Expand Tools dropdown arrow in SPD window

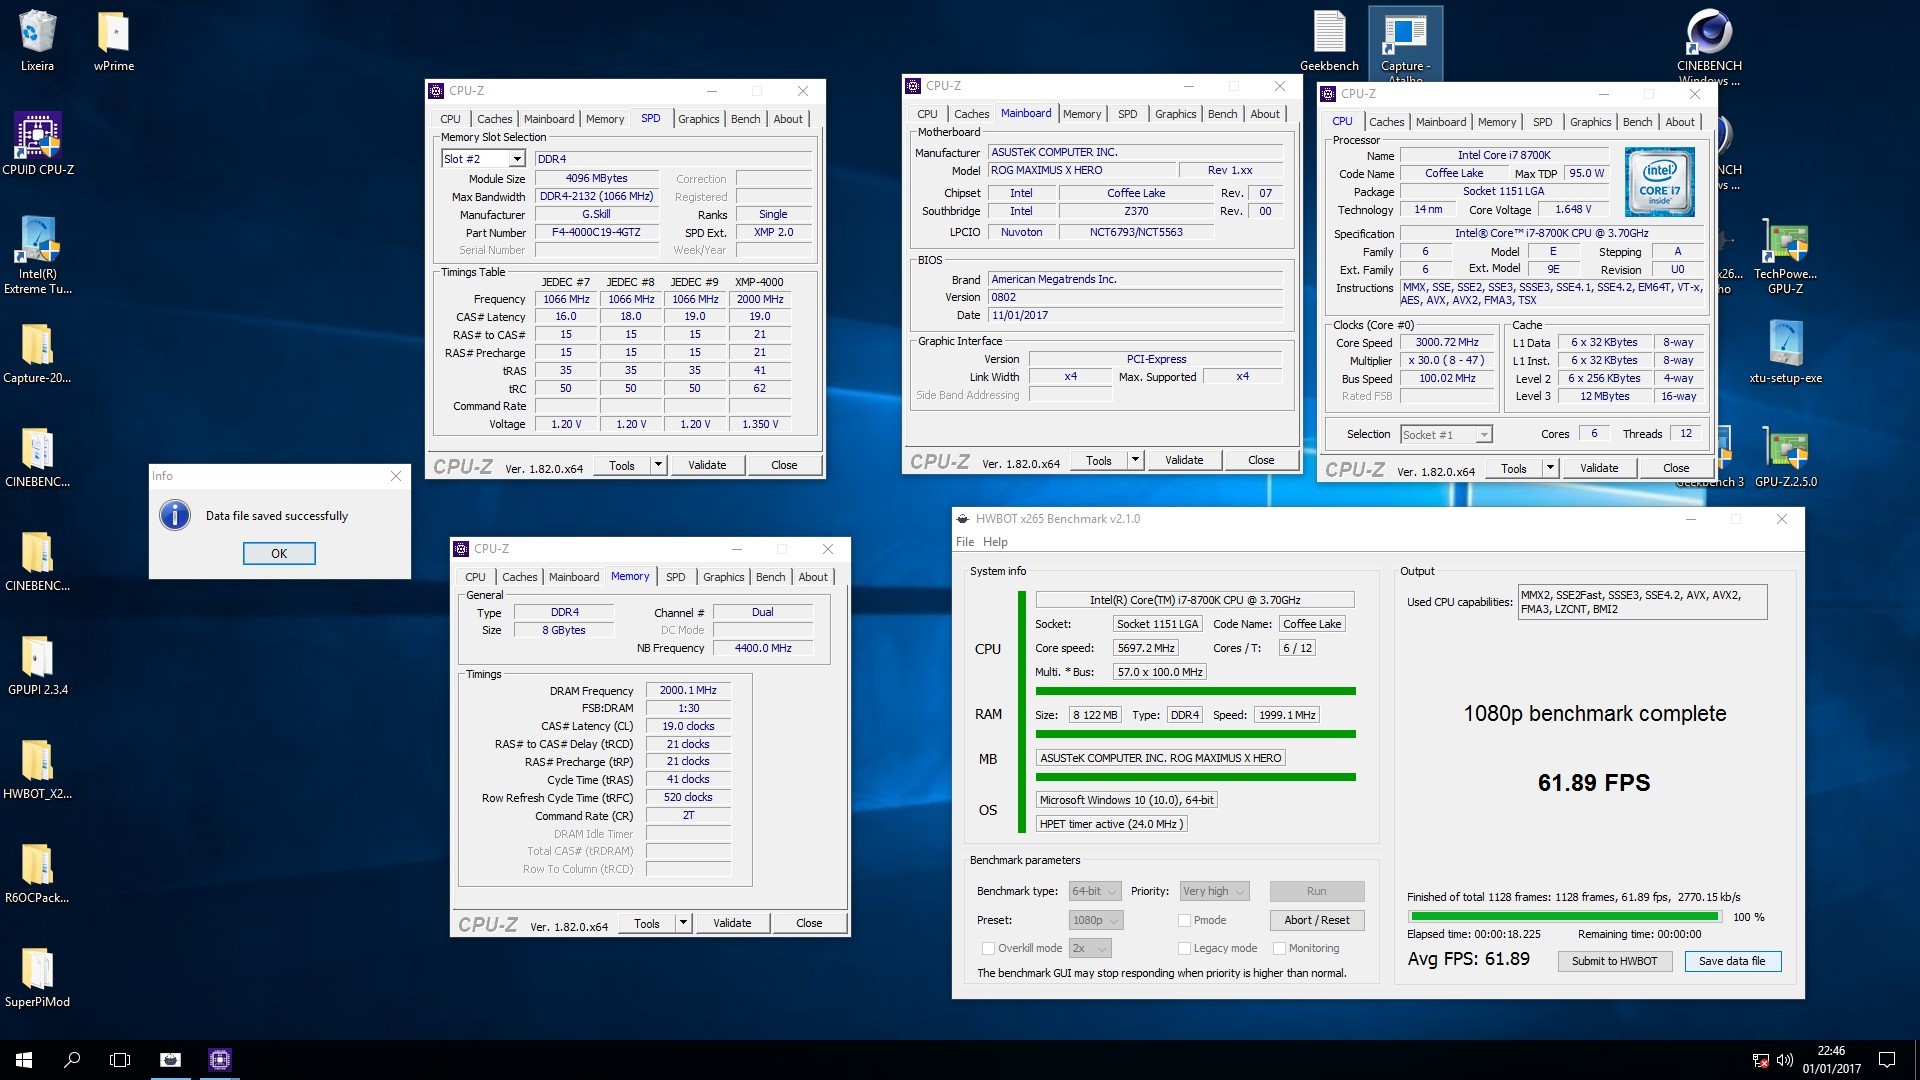tap(658, 465)
